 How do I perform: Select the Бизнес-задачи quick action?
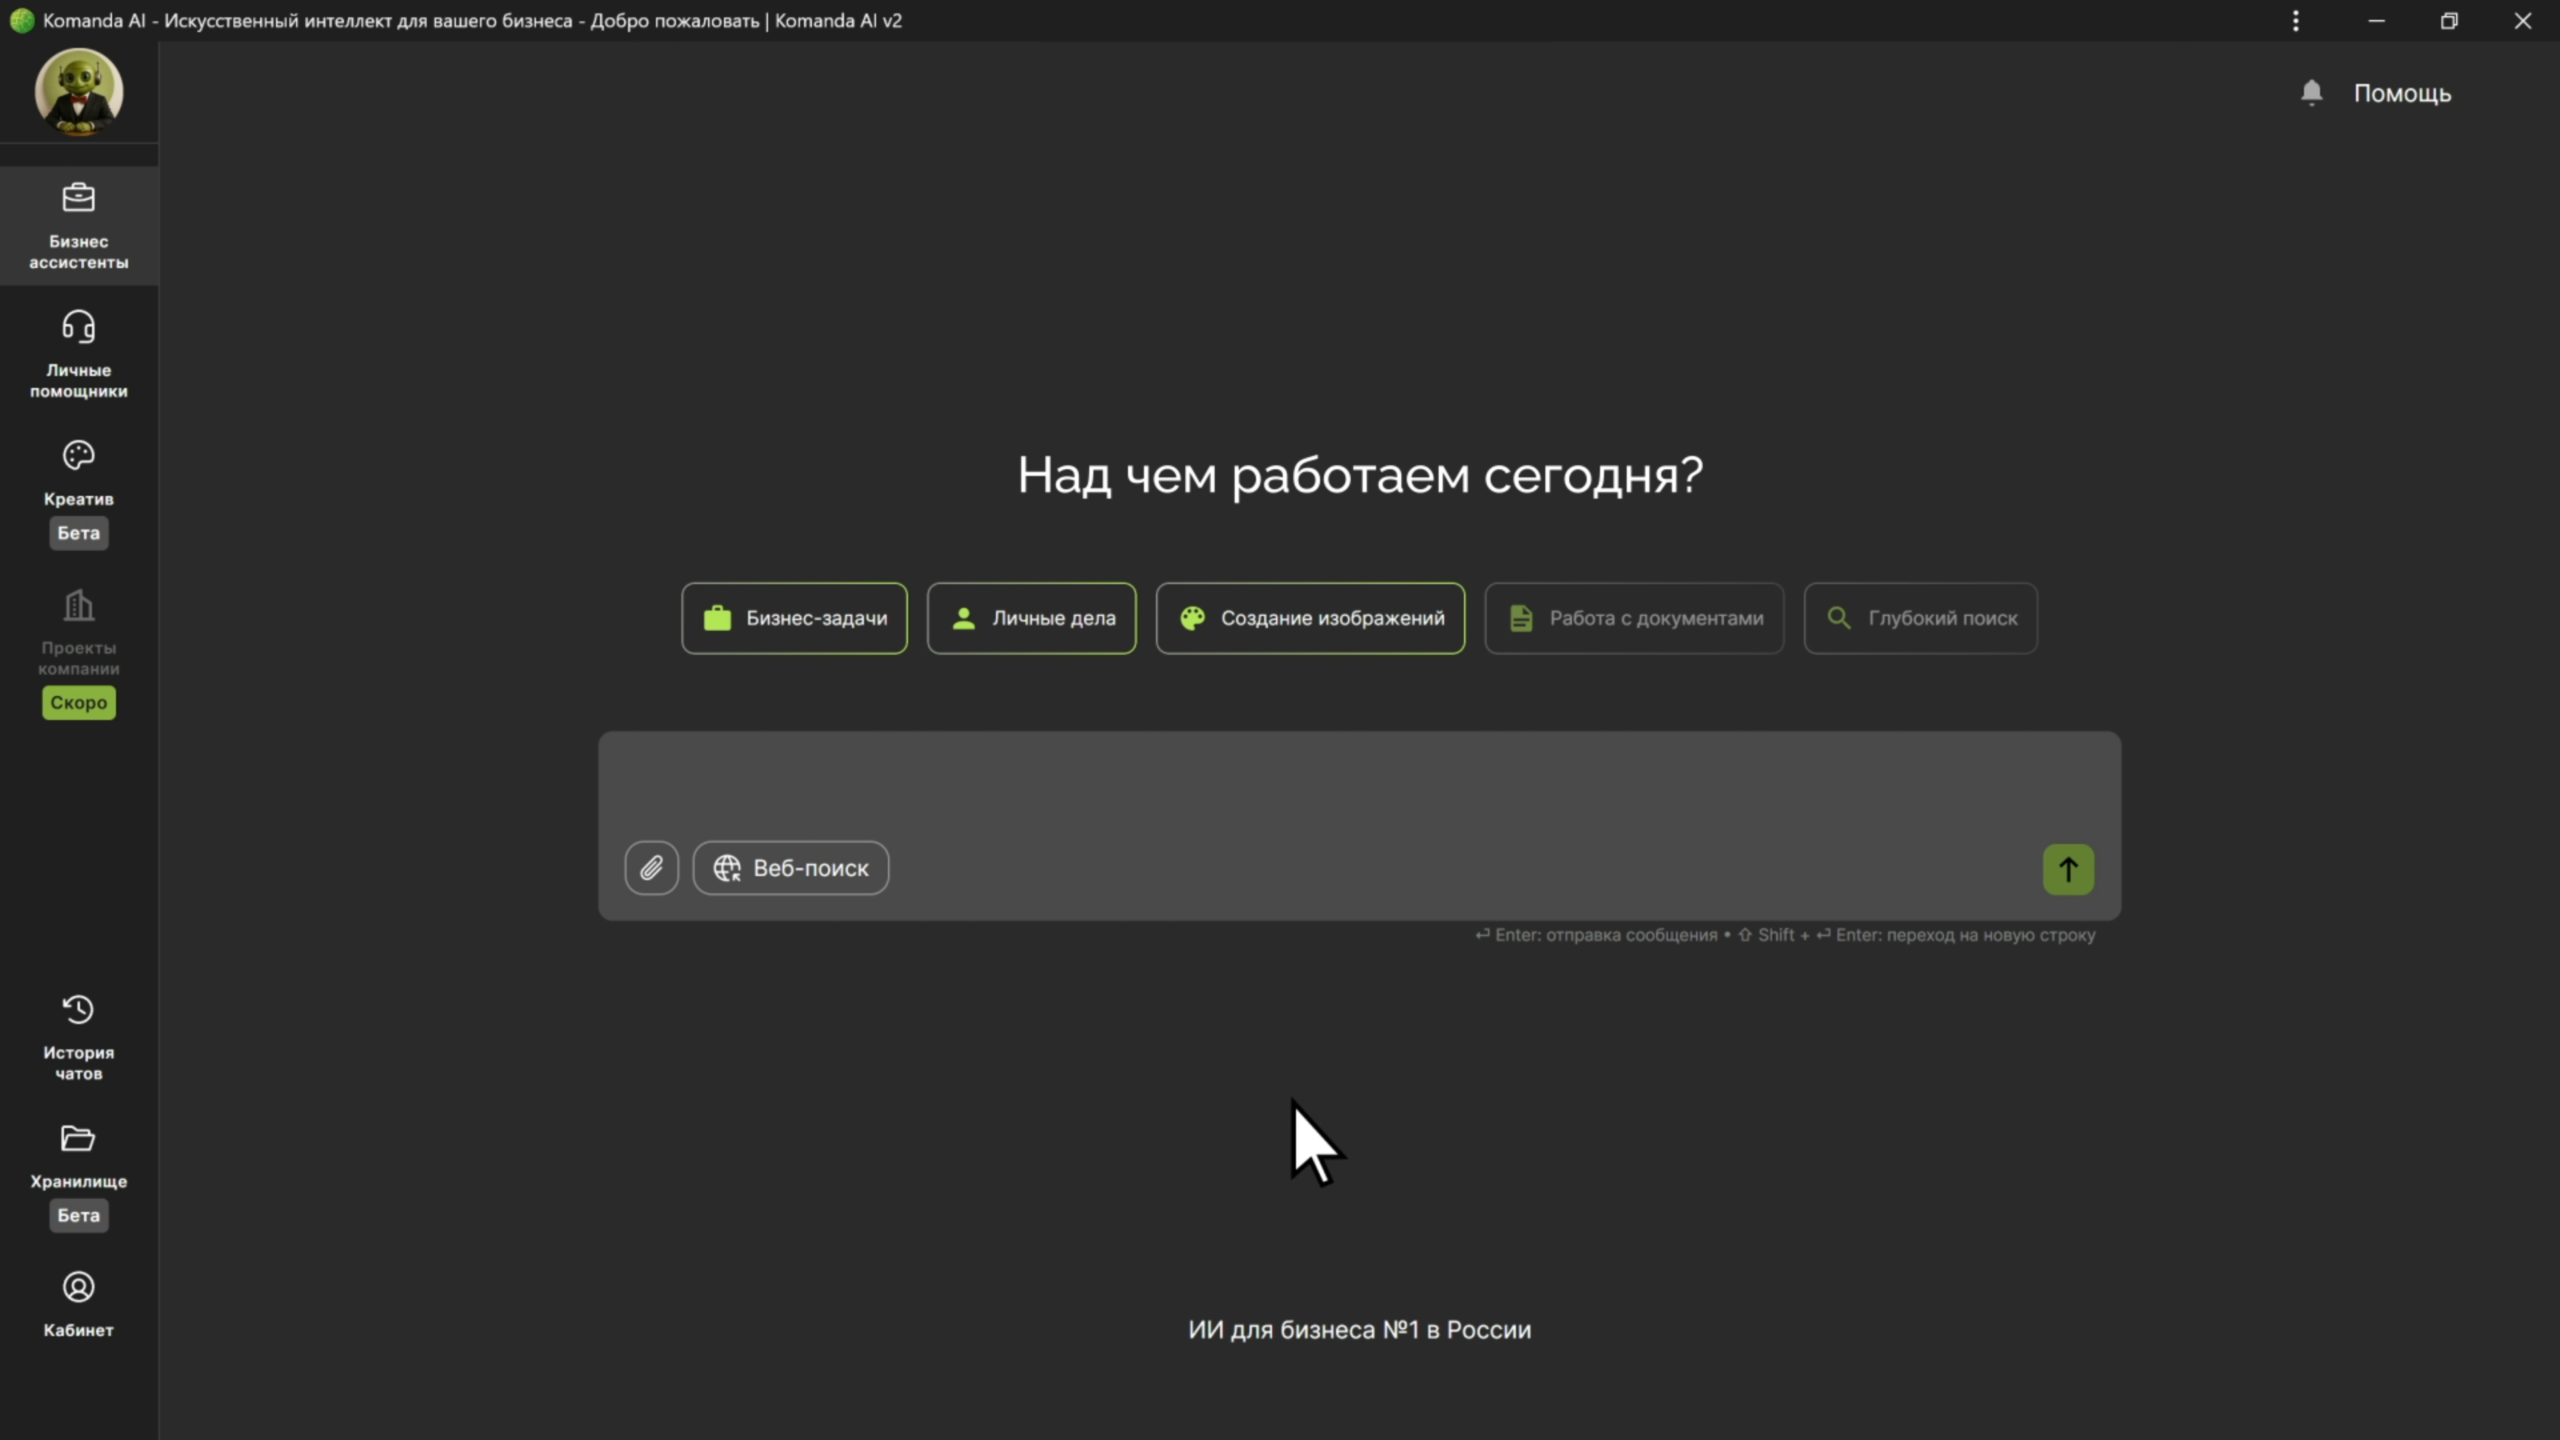coord(793,618)
